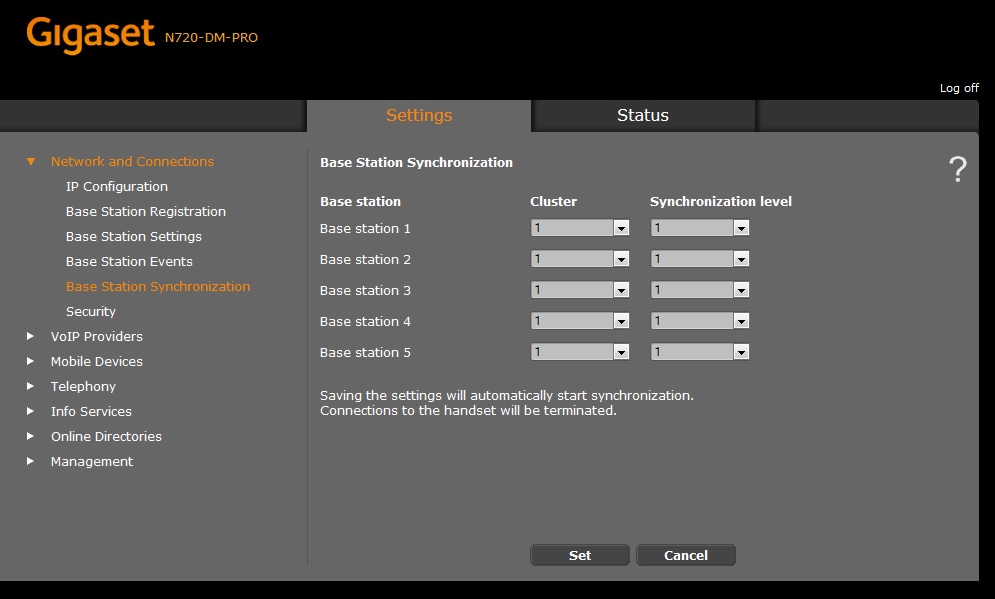This screenshot has height=599, width=995.
Task: Expand the Online Directories section
Action: coord(31,436)
